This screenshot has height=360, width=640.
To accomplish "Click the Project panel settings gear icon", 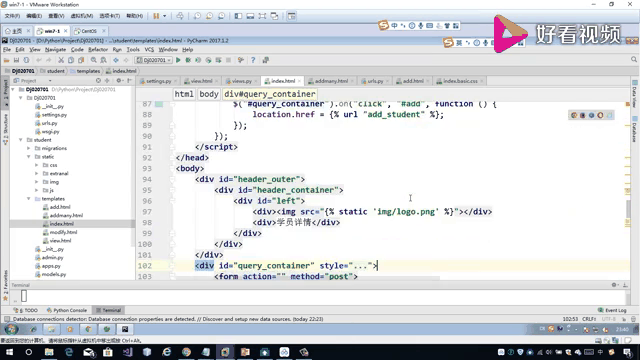I will coord(119,81).
